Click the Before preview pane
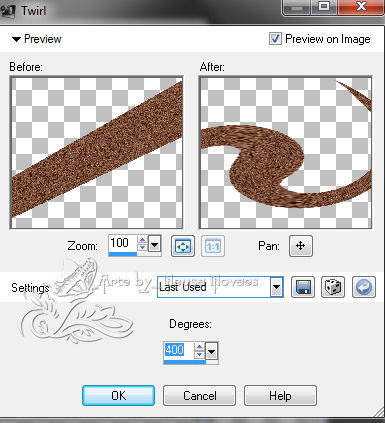 tap(97, 153)
